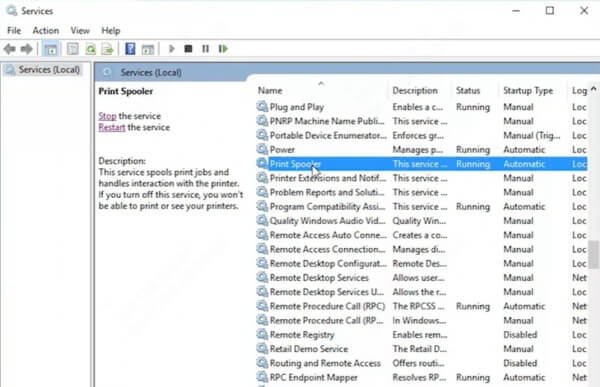The image size is (600, 387).
Task: Click the Export List toolbar icon
Action: pyautogui.click(x=108, y=49)
